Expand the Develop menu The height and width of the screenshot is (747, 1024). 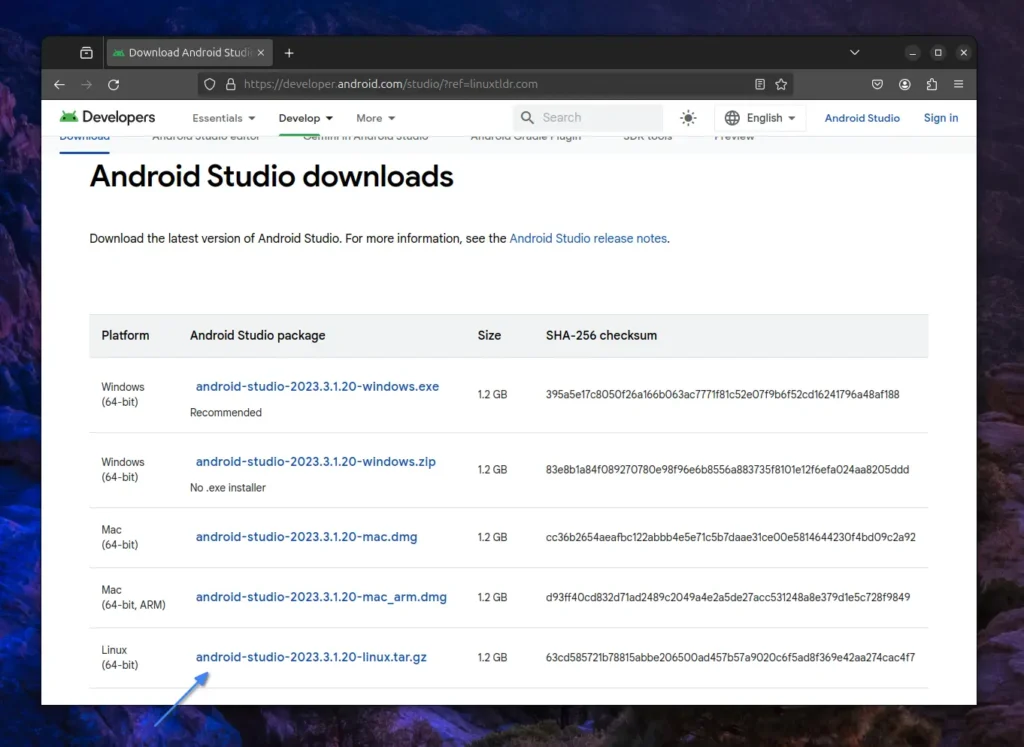click(306, 118)
